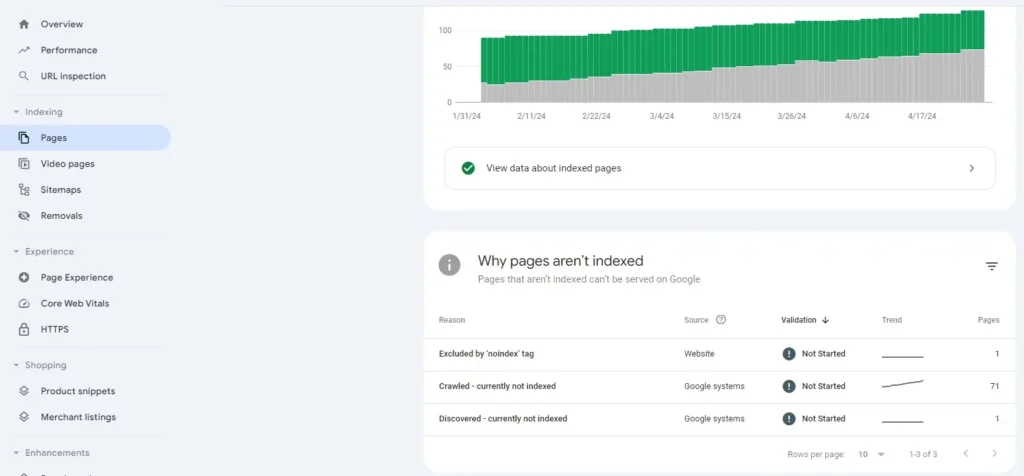Click Google systems in Crawled row
This screenshot has width=1024, height=476.
tap(714, 386)
